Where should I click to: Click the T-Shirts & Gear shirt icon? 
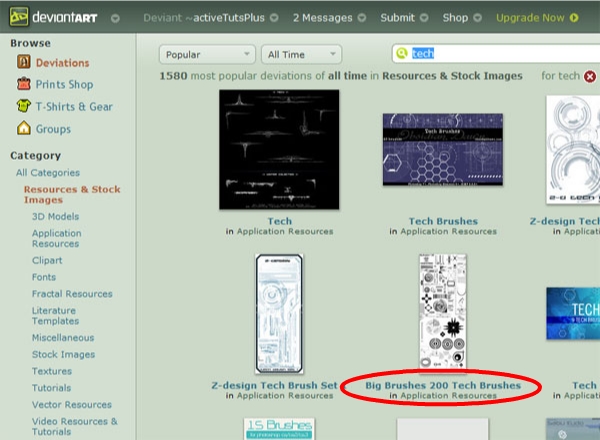[x=24, y=105]
